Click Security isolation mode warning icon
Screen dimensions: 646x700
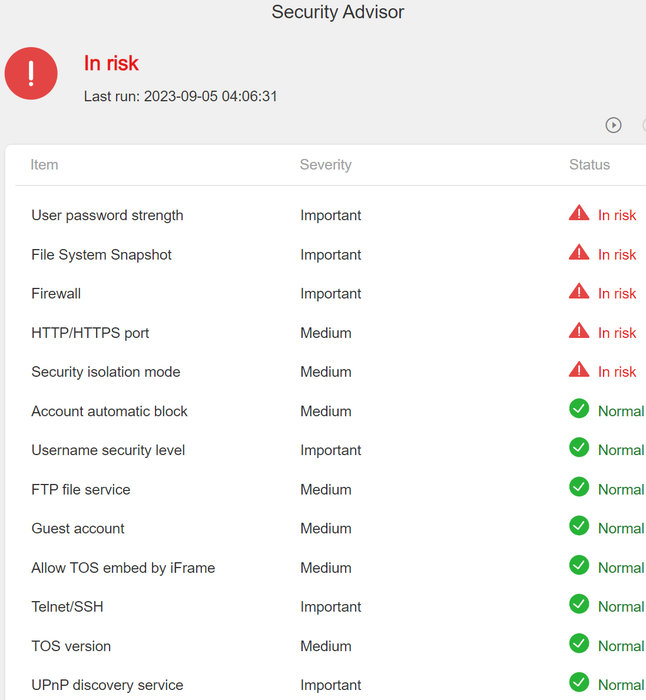click(579, 370)
